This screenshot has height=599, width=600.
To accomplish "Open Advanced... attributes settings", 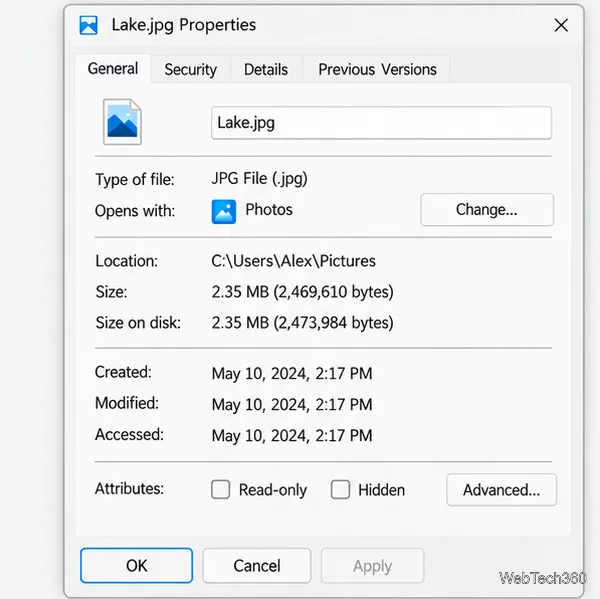I will coord(501,490).
